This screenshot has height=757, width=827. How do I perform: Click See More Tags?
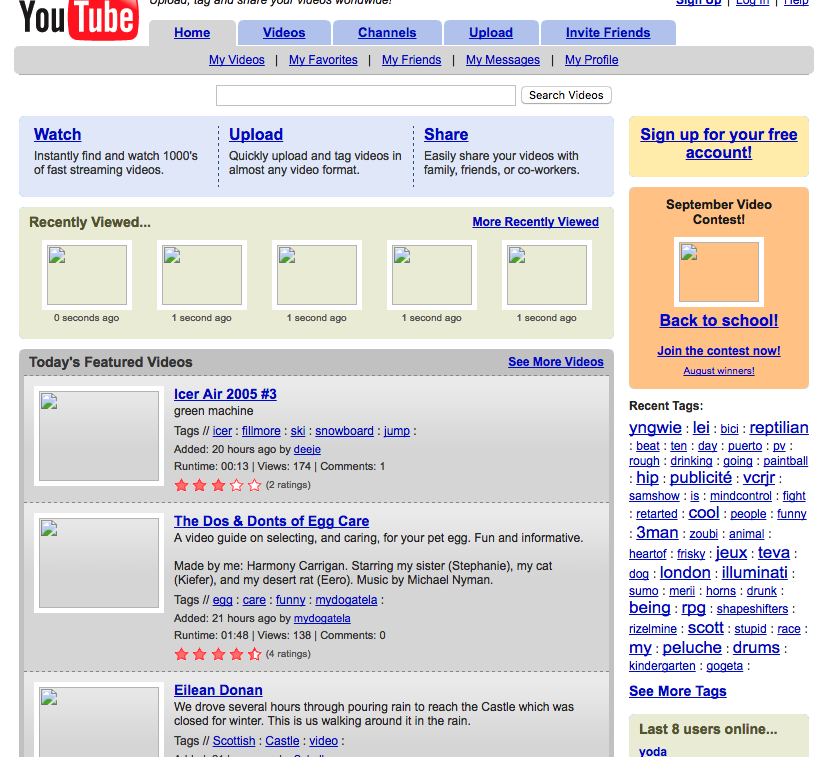point(677,691)
